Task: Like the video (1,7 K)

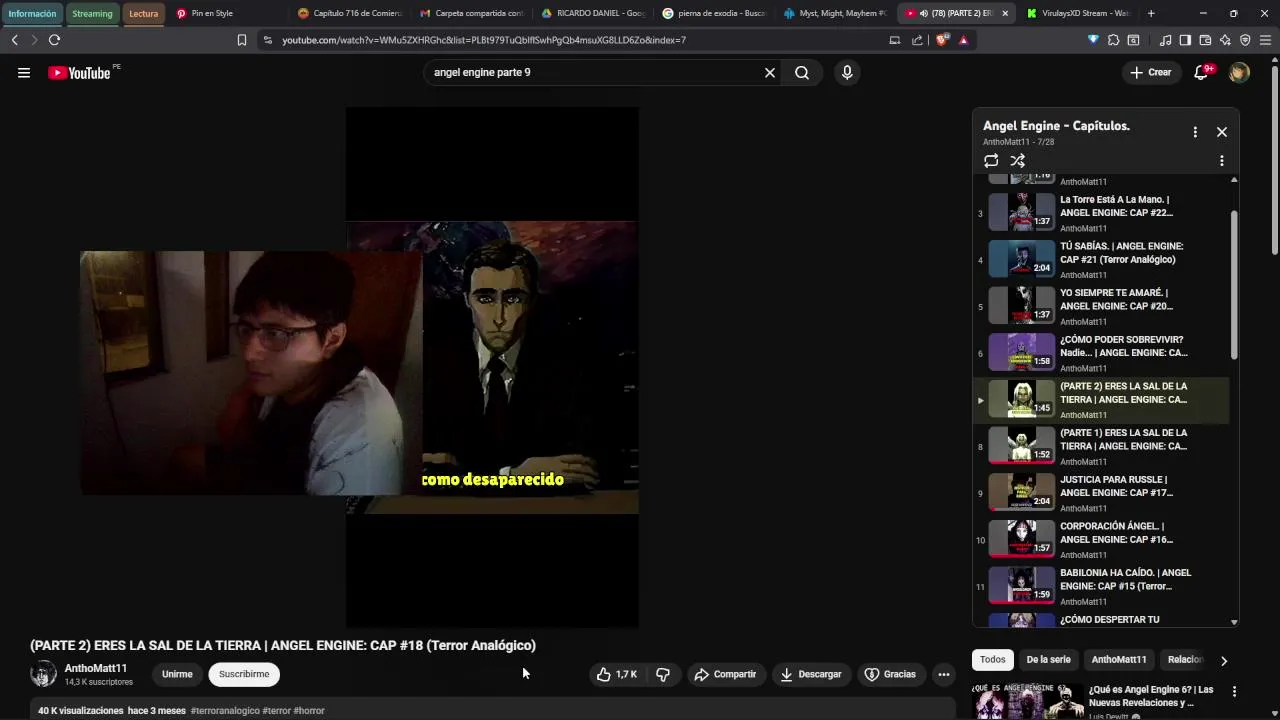Action: tap(617, 674)
